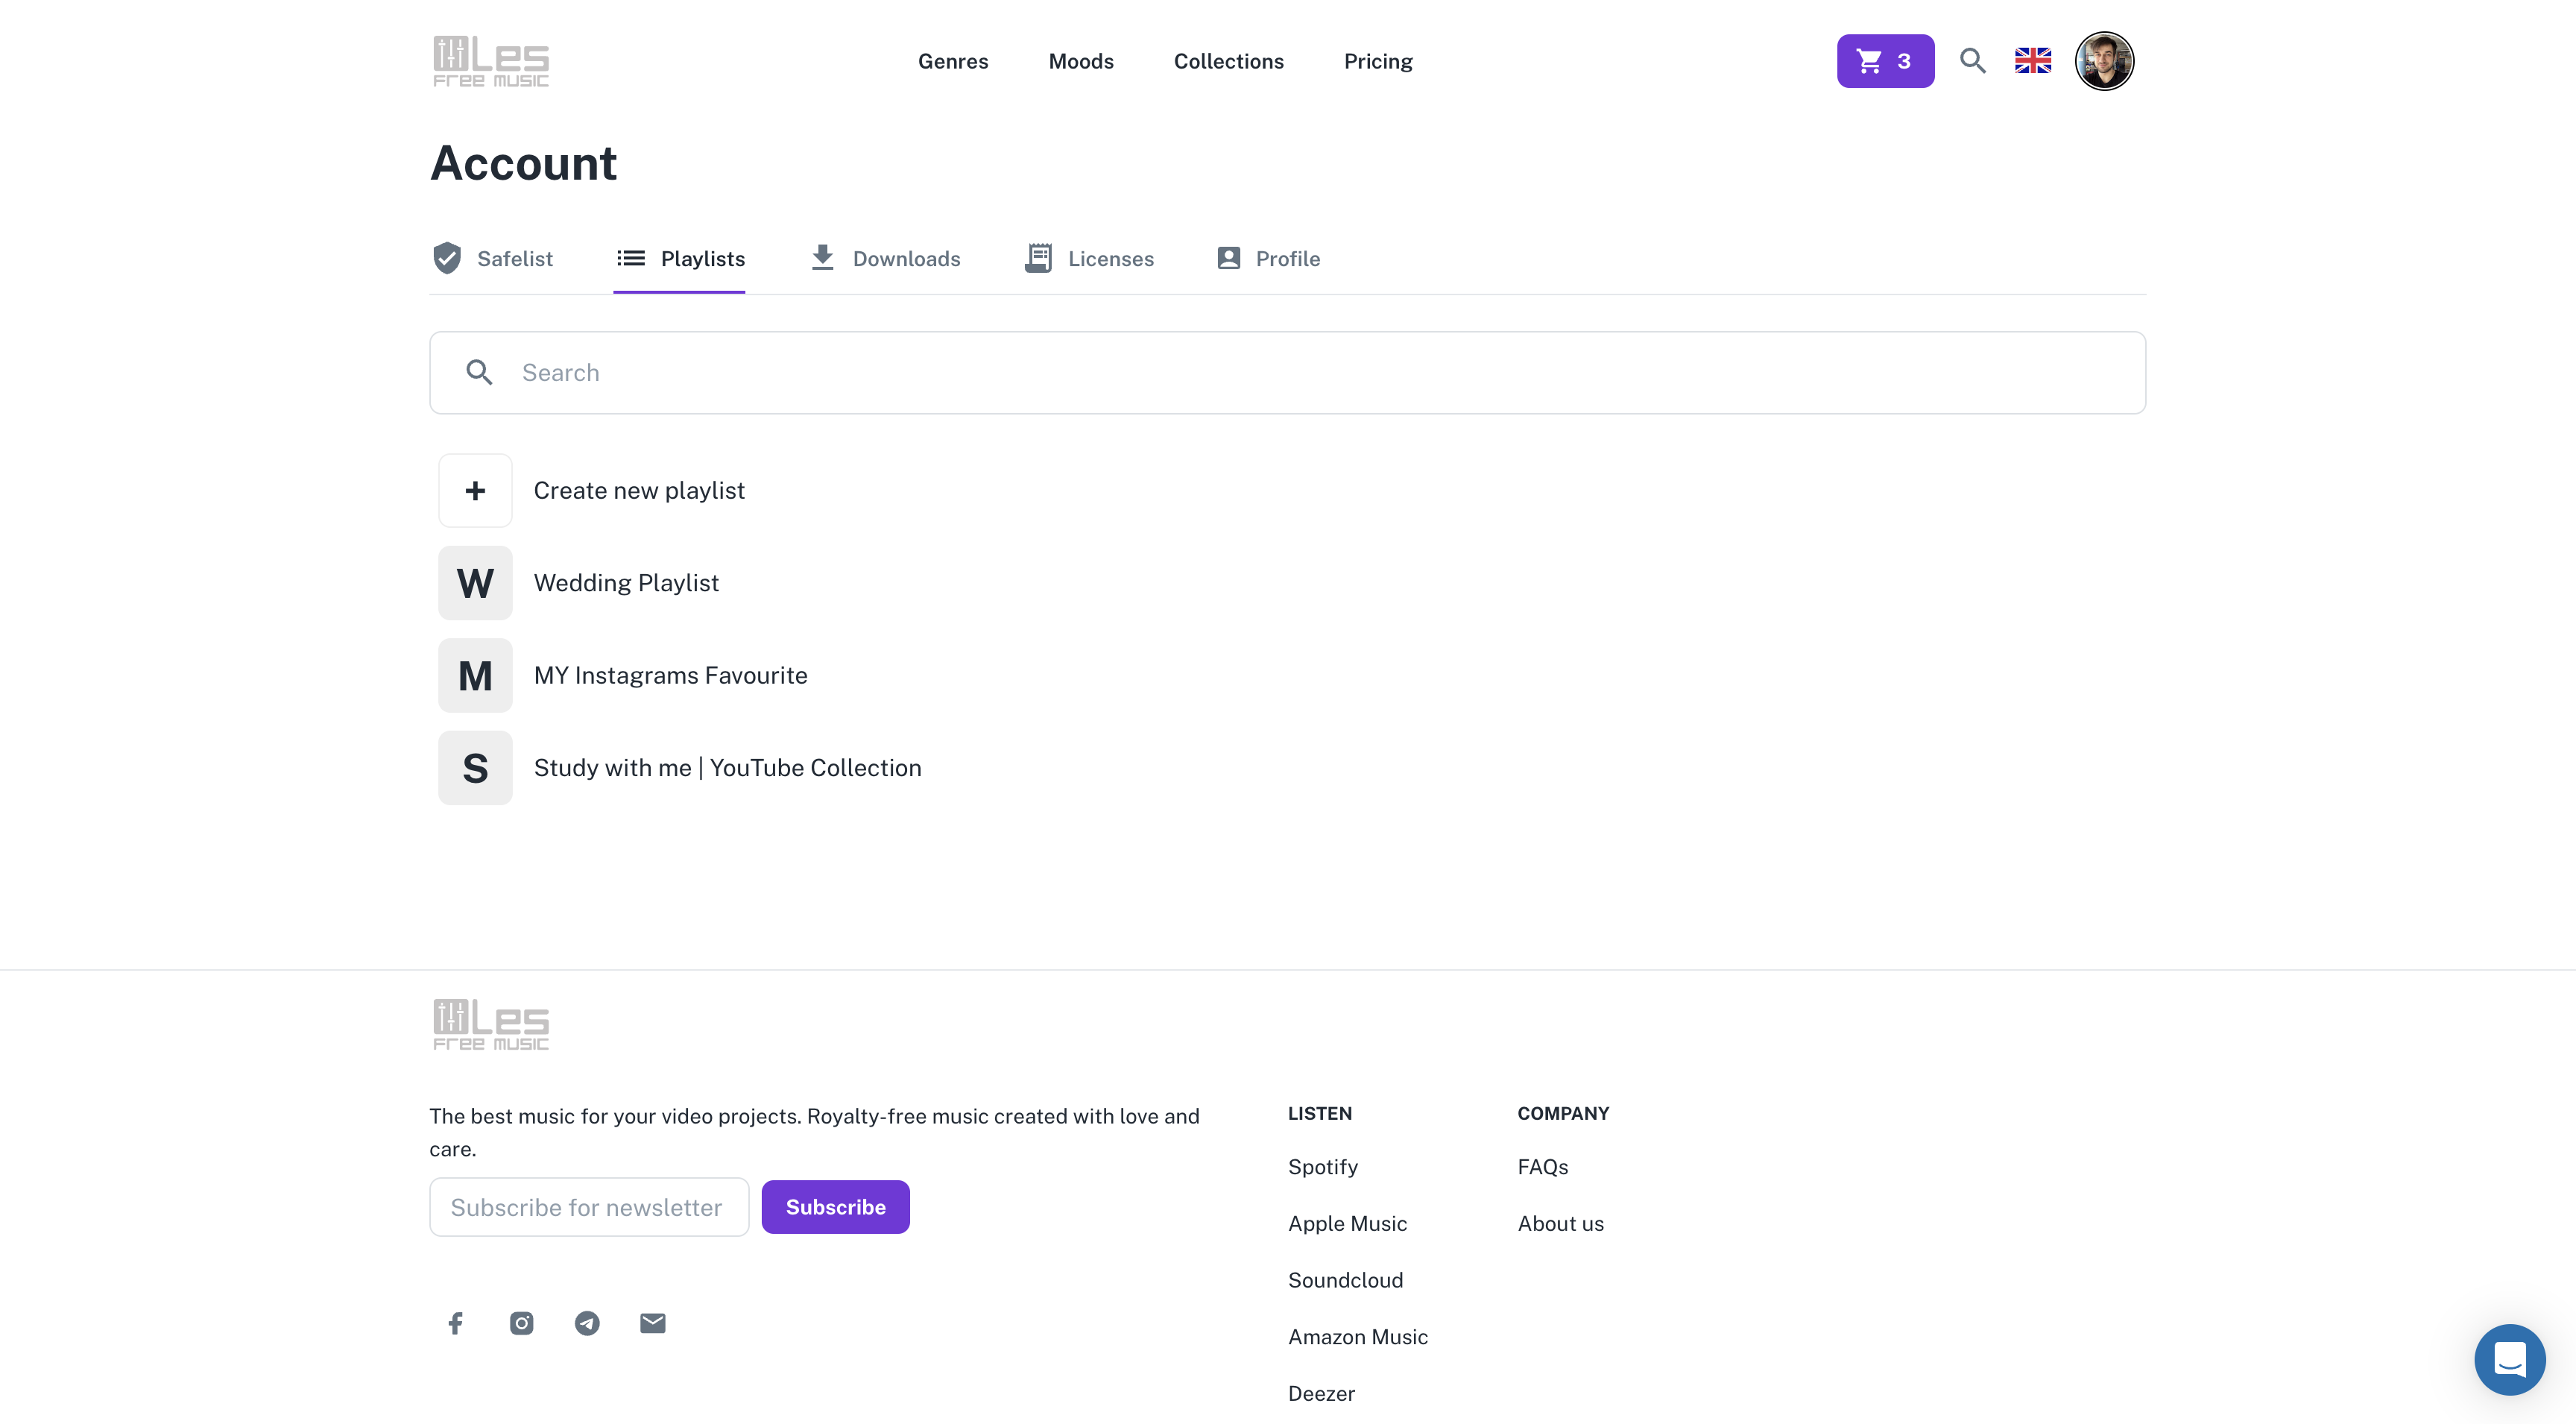Click the magnifier icon in playlist search

click(480, 372)
